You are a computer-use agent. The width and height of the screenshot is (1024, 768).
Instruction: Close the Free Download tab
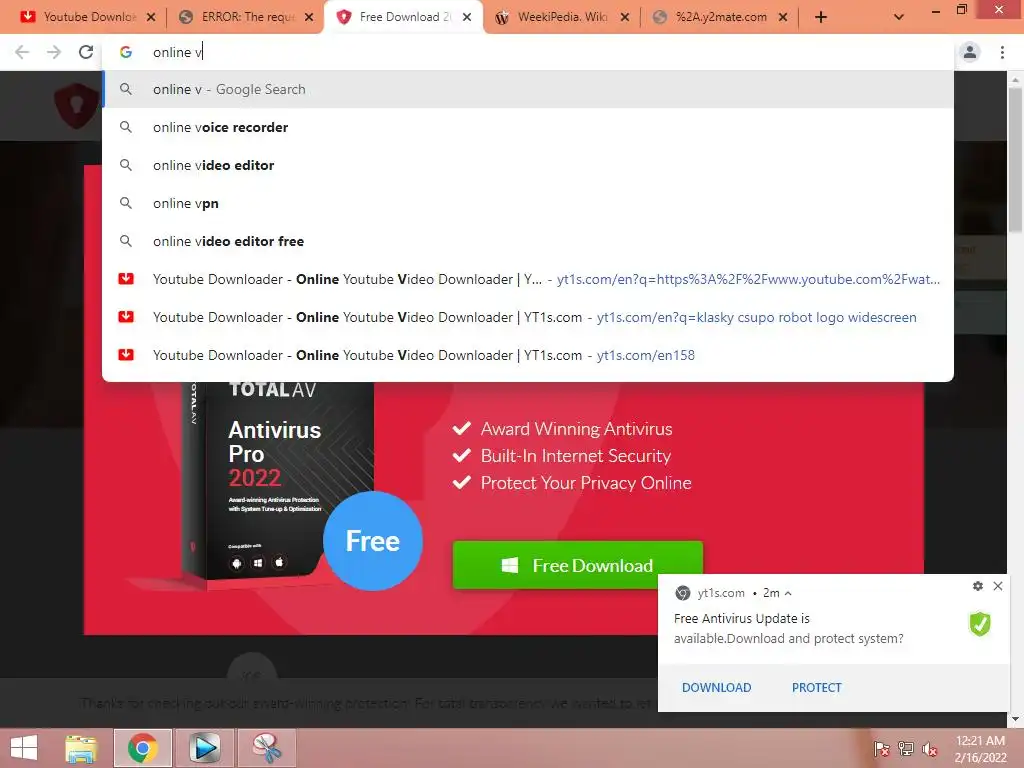coord(467,18)
